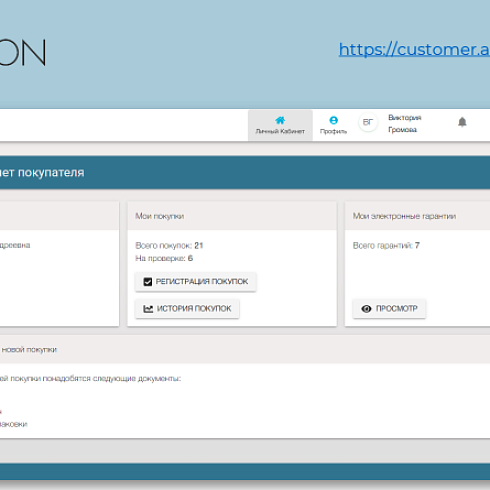Viewport: 490px width, 490px height.
Task: Click the Профиль user circle icon
Action: [x=333, y=120]
